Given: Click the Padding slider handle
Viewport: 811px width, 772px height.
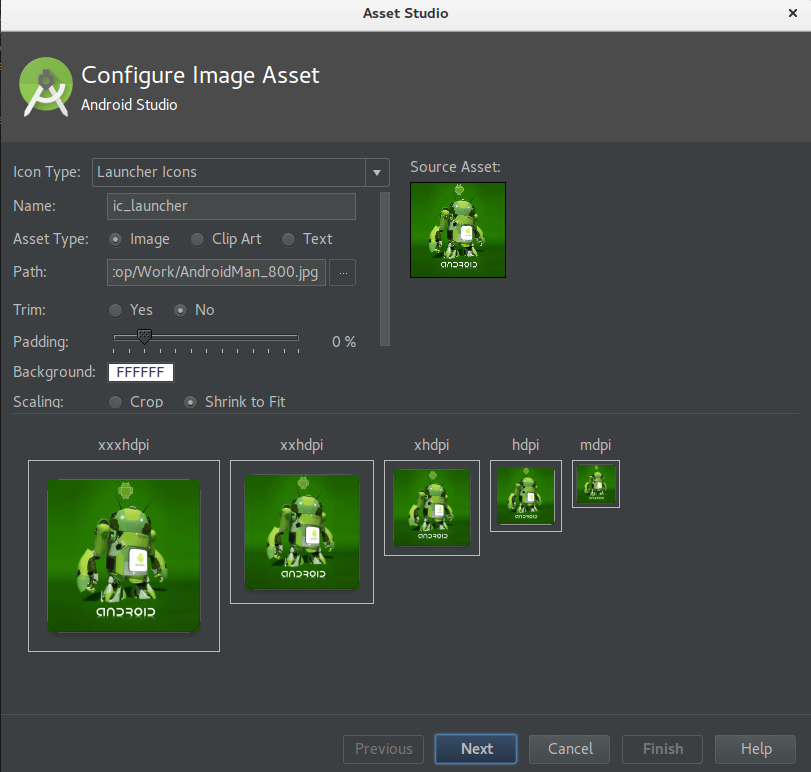Looking at the screenshot, I should coord(144,336).
